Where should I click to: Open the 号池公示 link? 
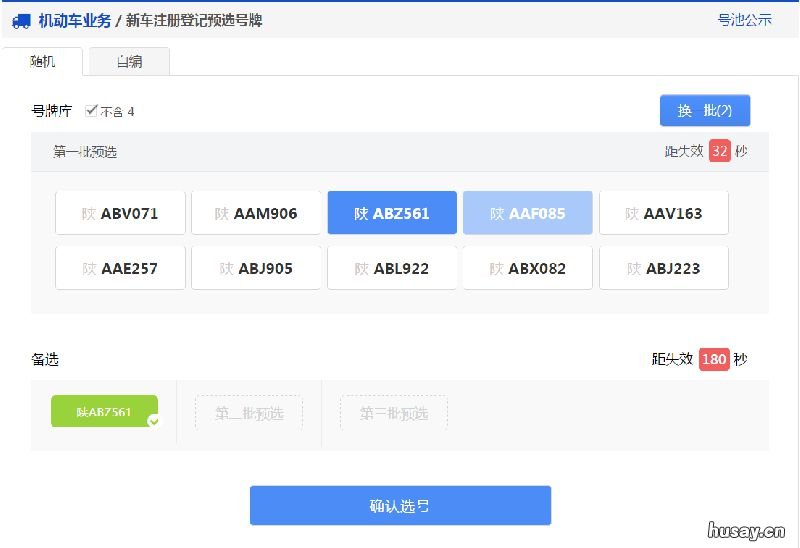click(x=744, y=20)
